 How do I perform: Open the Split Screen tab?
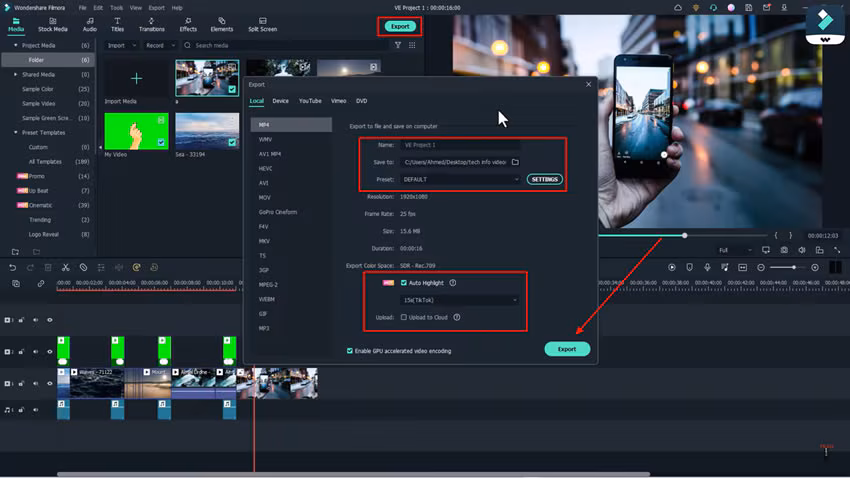[262, 24]
